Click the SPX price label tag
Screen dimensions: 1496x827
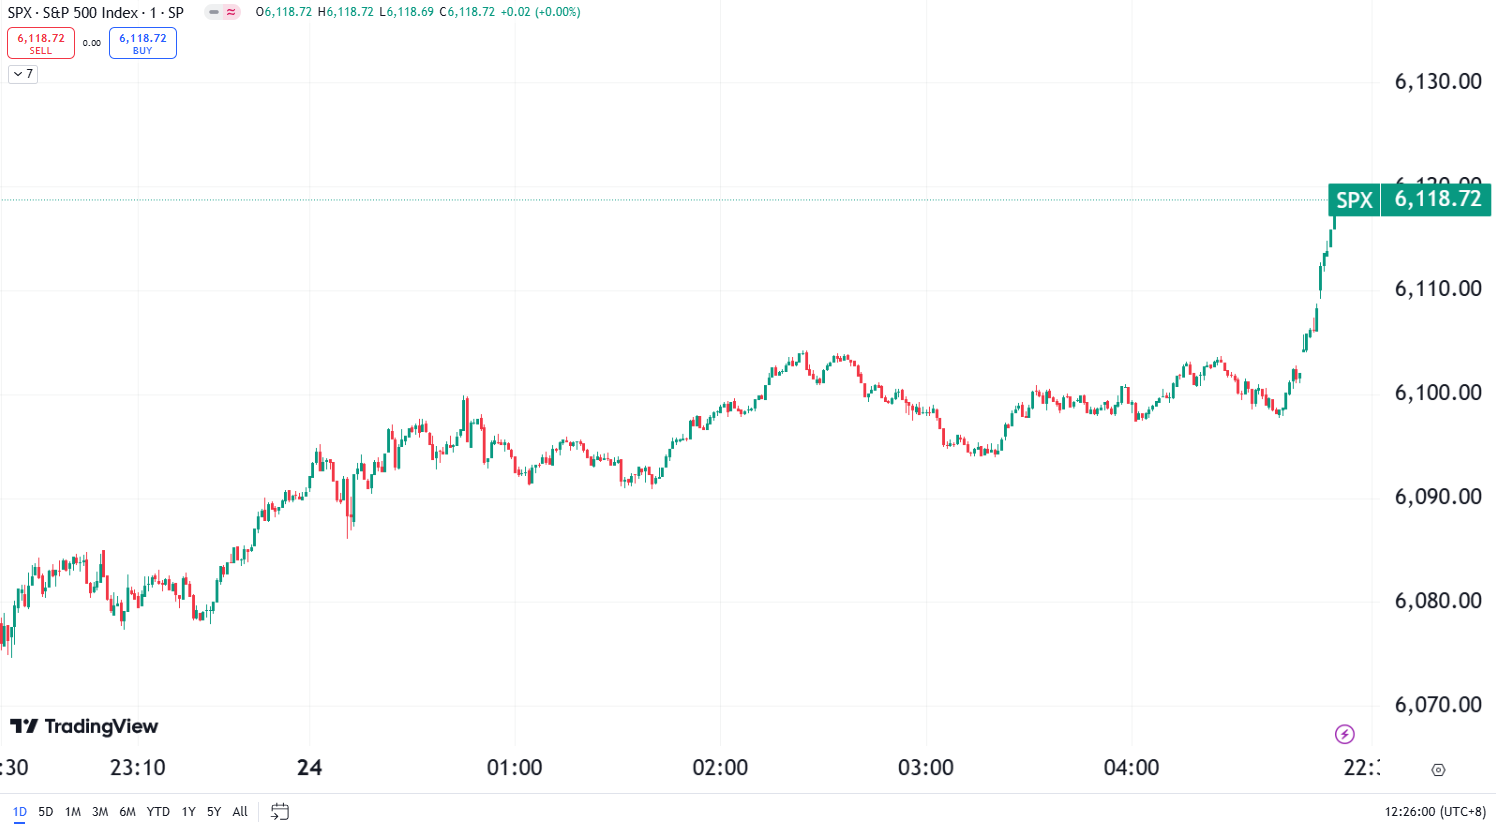[x=1354, y=200]
